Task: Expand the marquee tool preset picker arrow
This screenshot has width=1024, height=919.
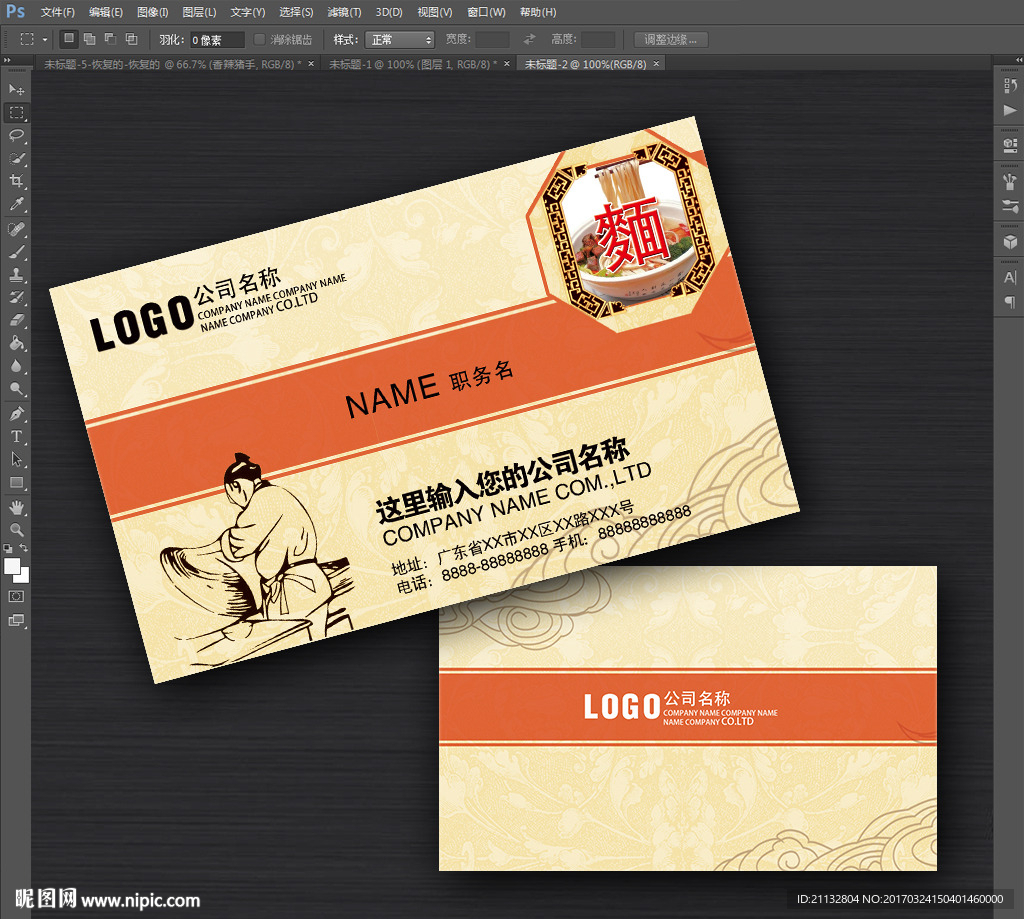Action: pos(45,40)
